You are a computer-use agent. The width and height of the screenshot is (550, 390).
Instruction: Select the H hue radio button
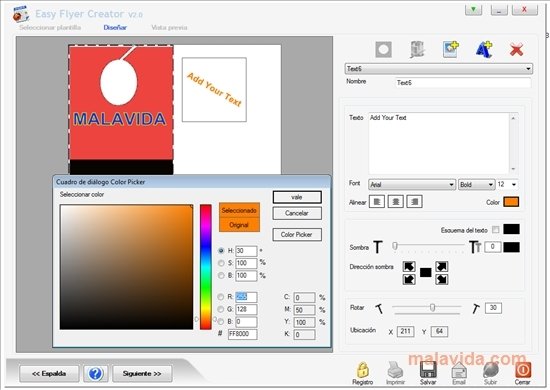[221, 250]
